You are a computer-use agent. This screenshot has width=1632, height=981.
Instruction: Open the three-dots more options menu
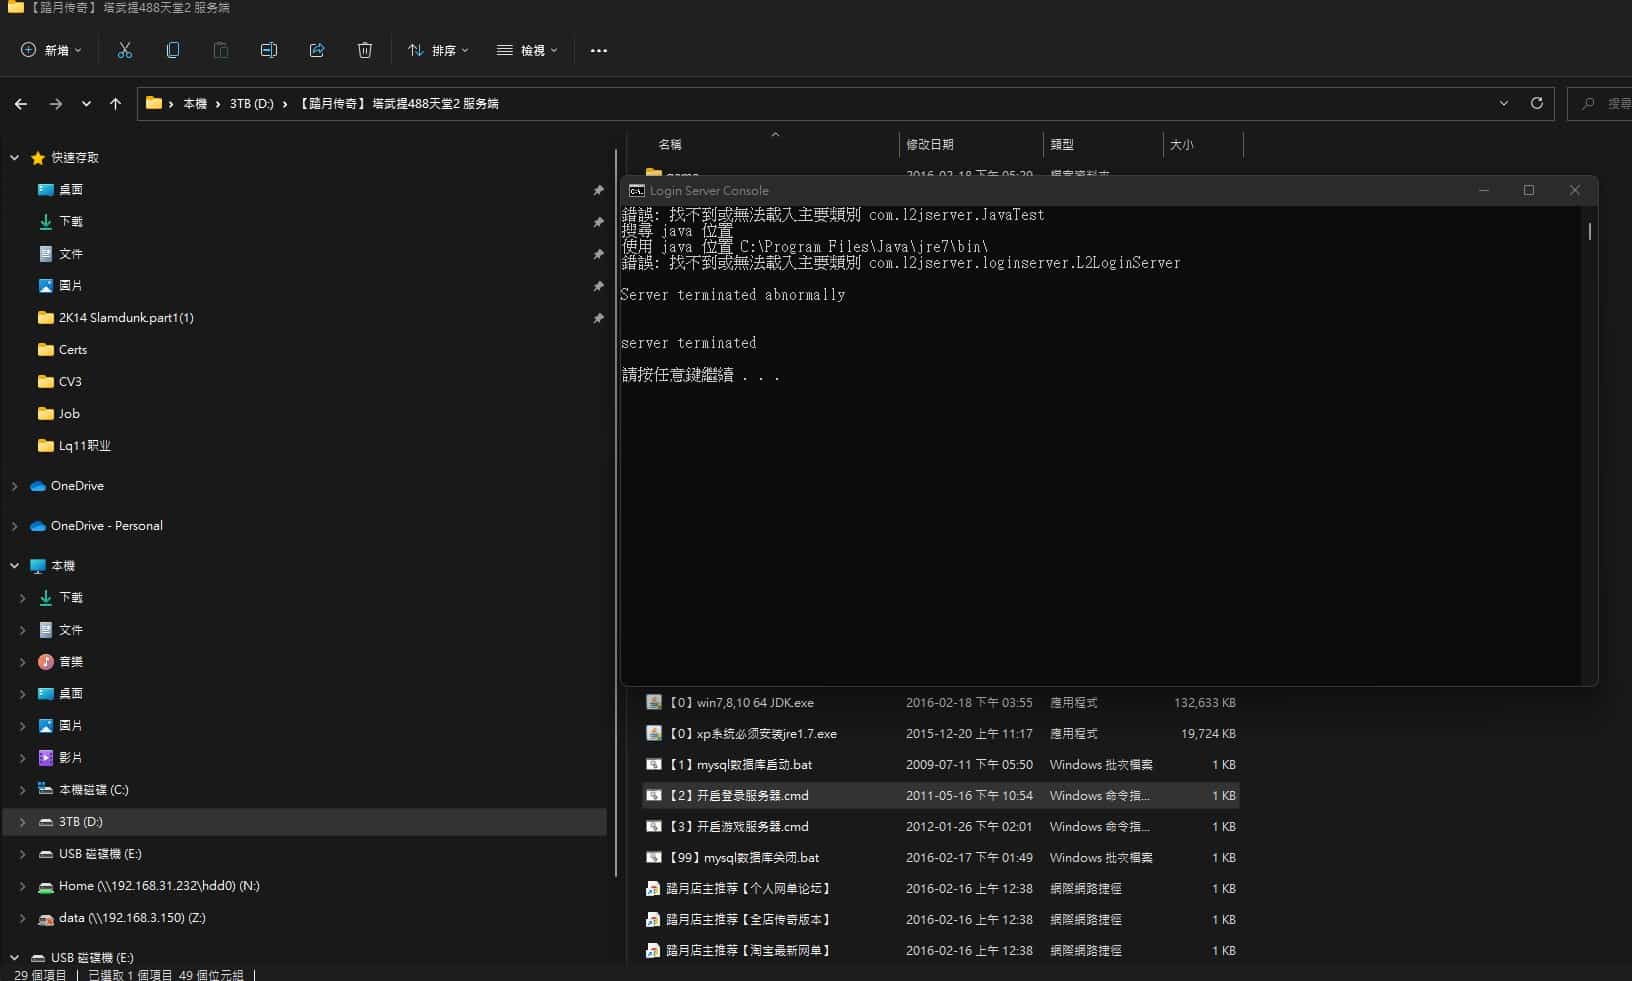(598, 50)
